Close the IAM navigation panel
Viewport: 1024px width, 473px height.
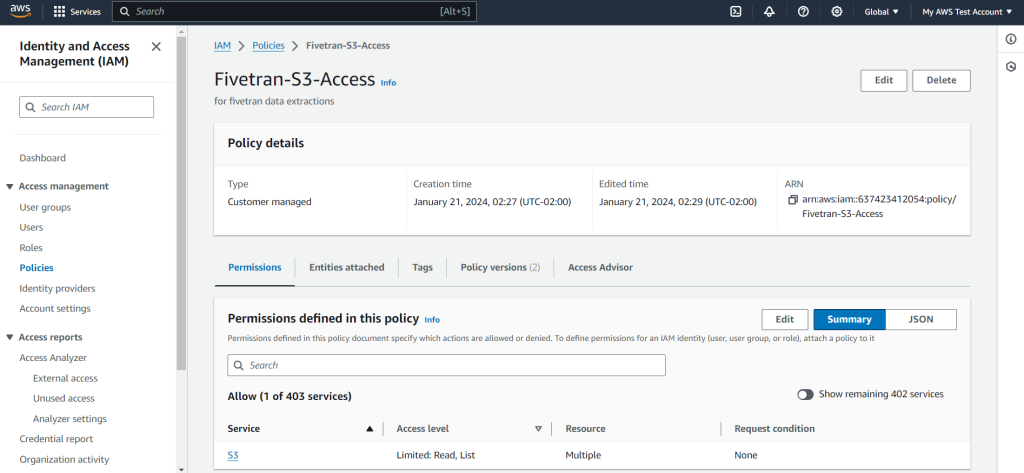click(x=155, y=47)
